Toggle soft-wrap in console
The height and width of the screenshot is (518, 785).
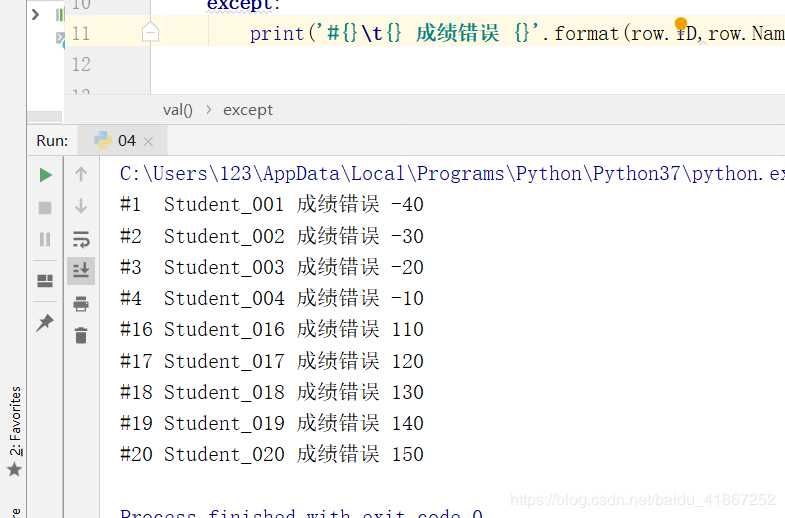coord(81,239)
